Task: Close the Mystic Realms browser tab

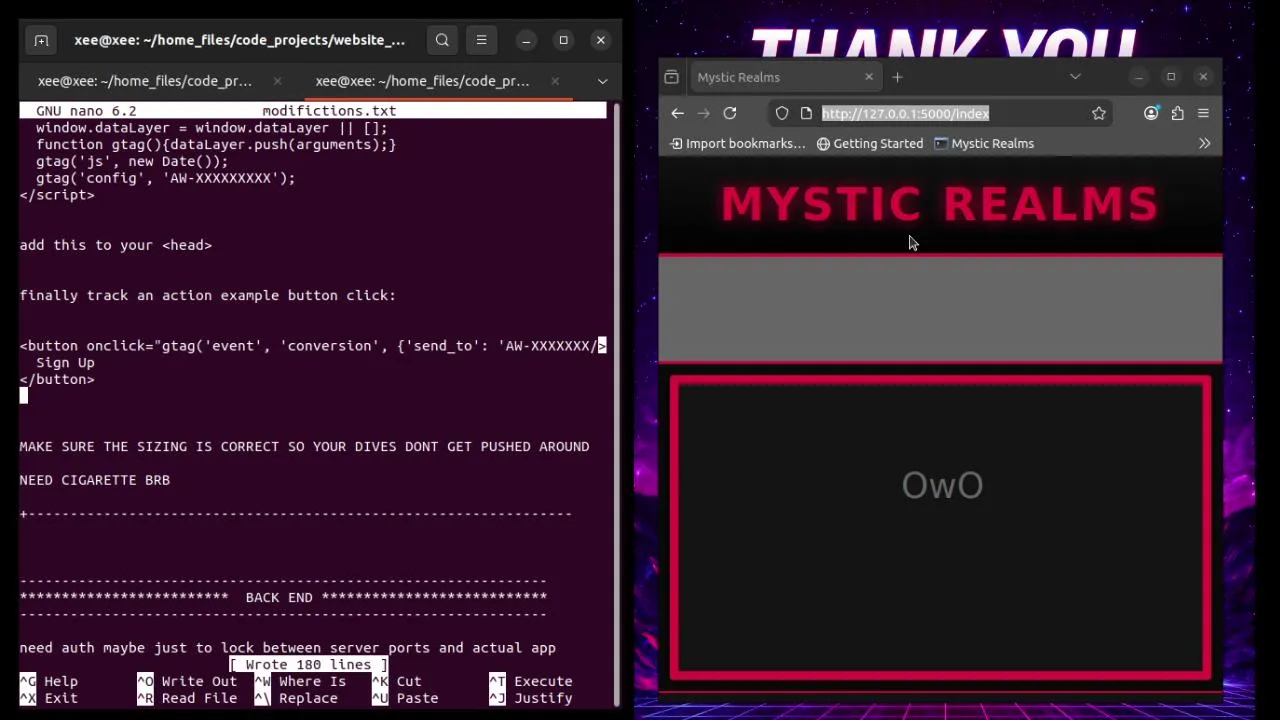Action: (868, 77)
